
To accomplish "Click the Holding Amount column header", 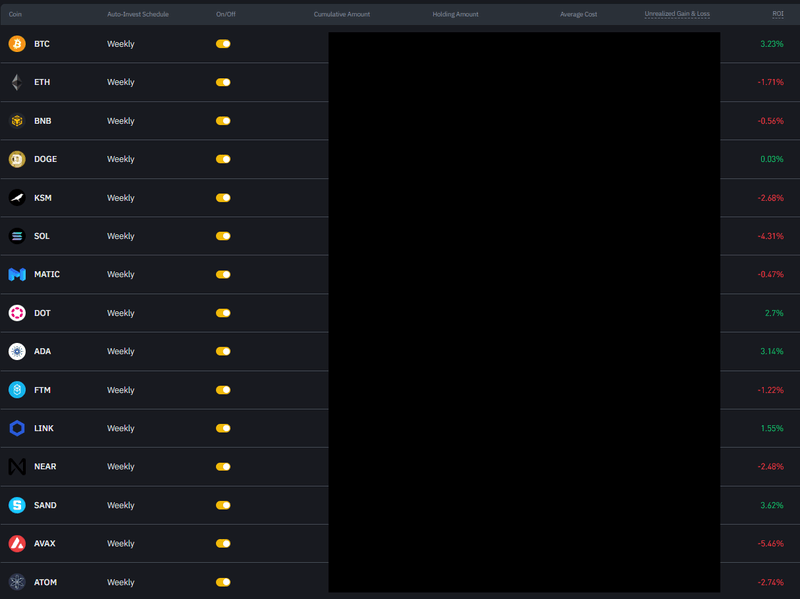I will 456,14.
